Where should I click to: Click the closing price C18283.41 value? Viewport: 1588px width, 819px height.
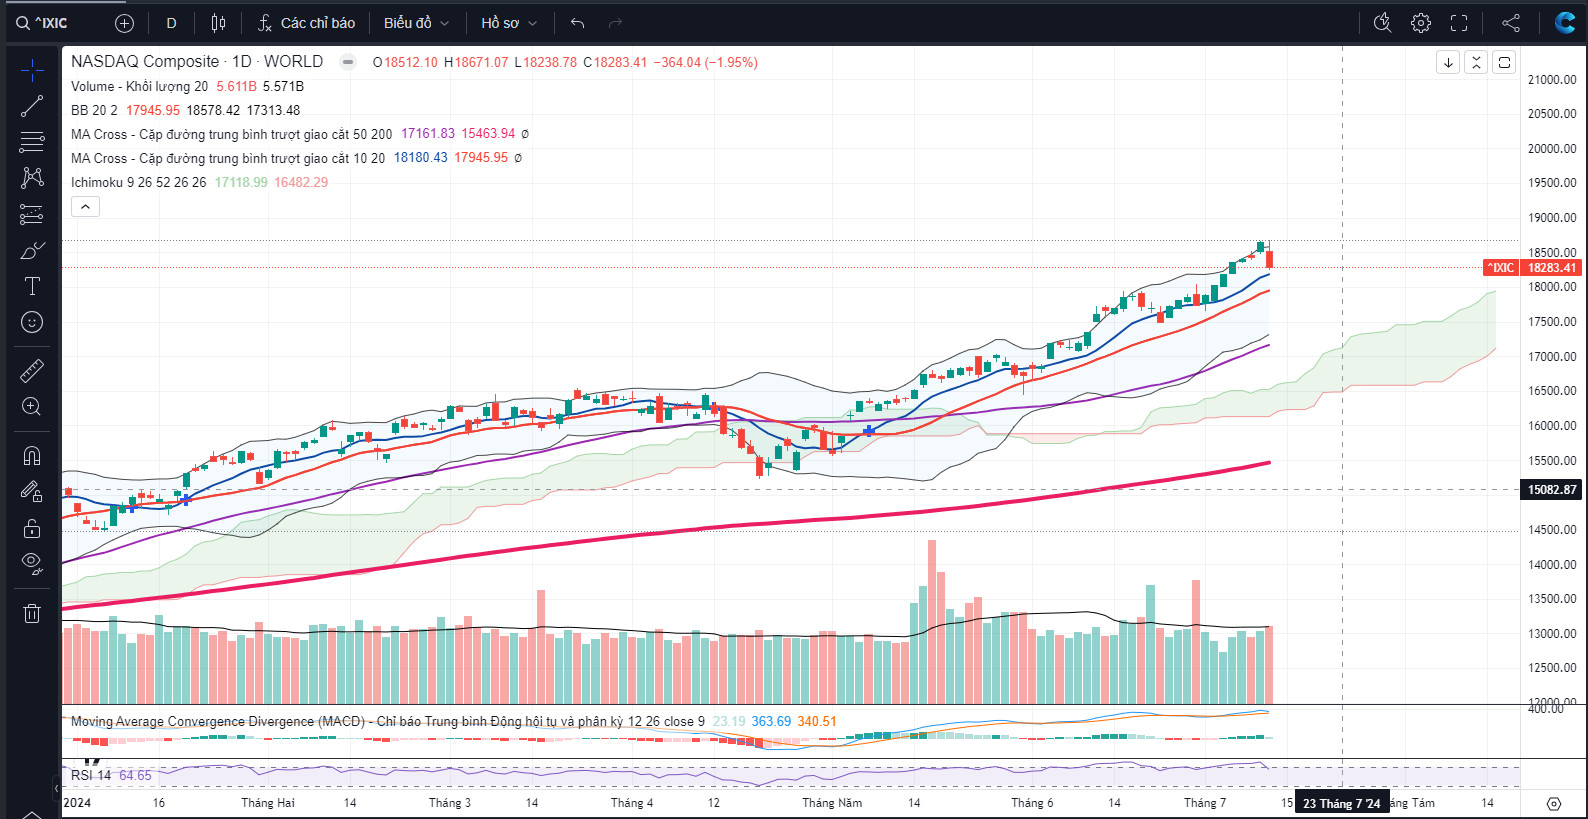(615, 62)
